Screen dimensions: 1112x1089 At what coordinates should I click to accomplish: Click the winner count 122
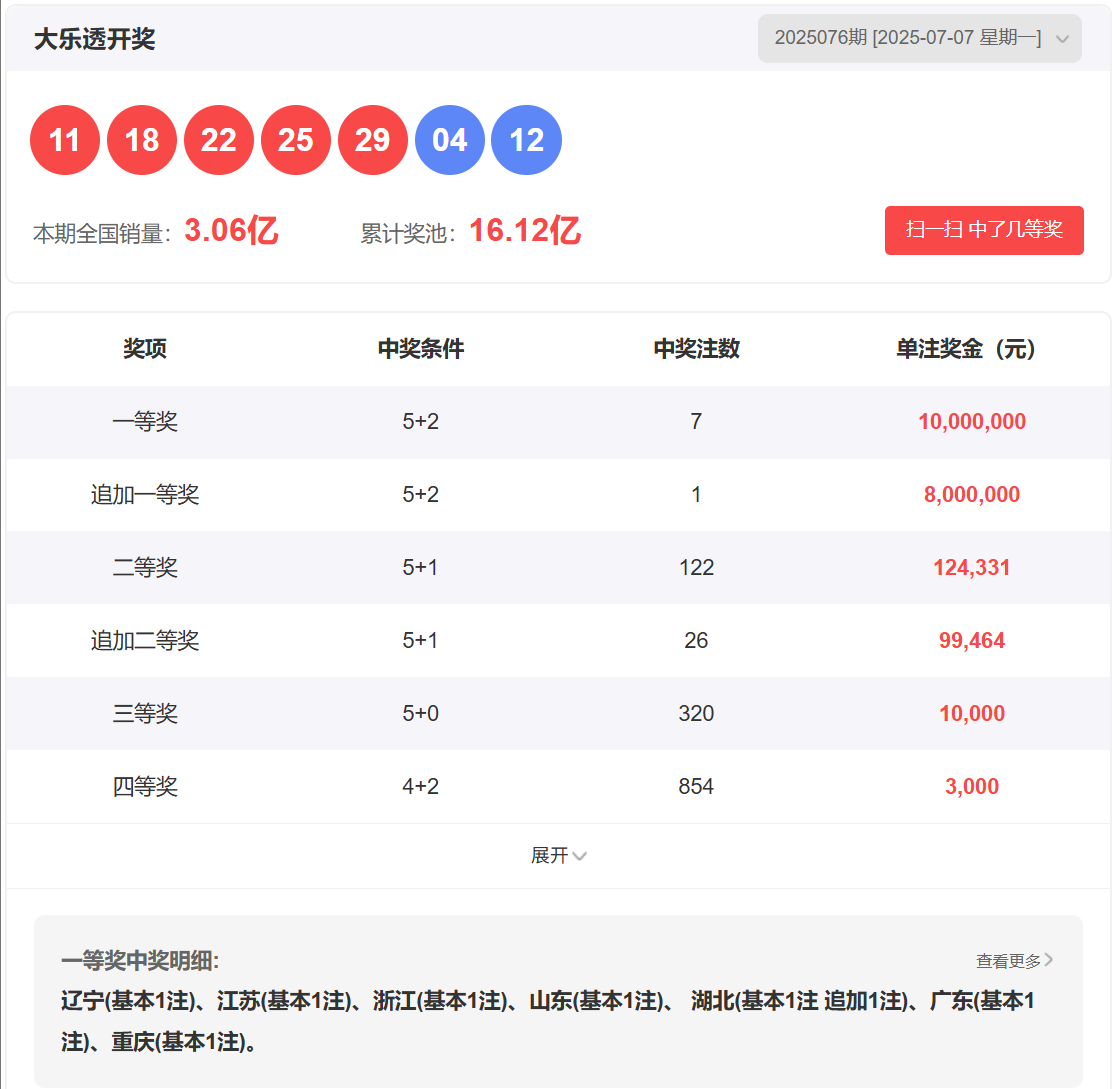pyautogui.click(x=696, y=567)
